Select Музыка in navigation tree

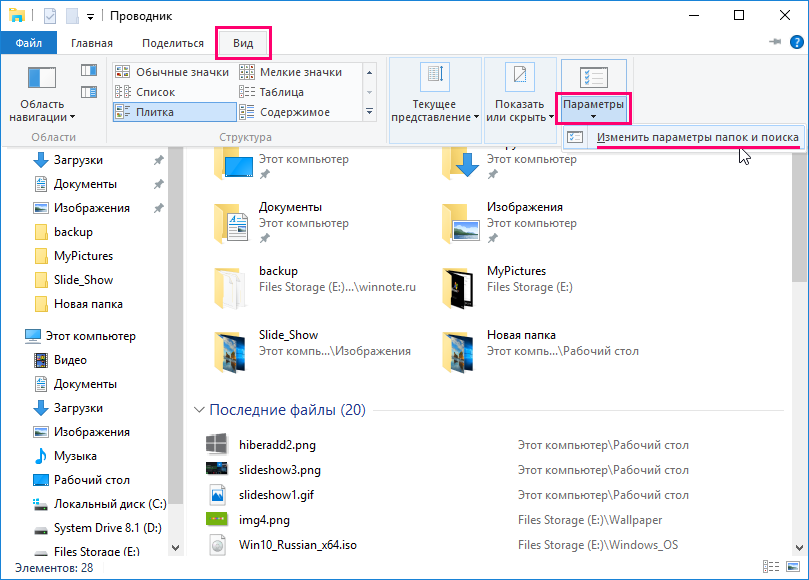pyautogui.click(x=75, y=456)
